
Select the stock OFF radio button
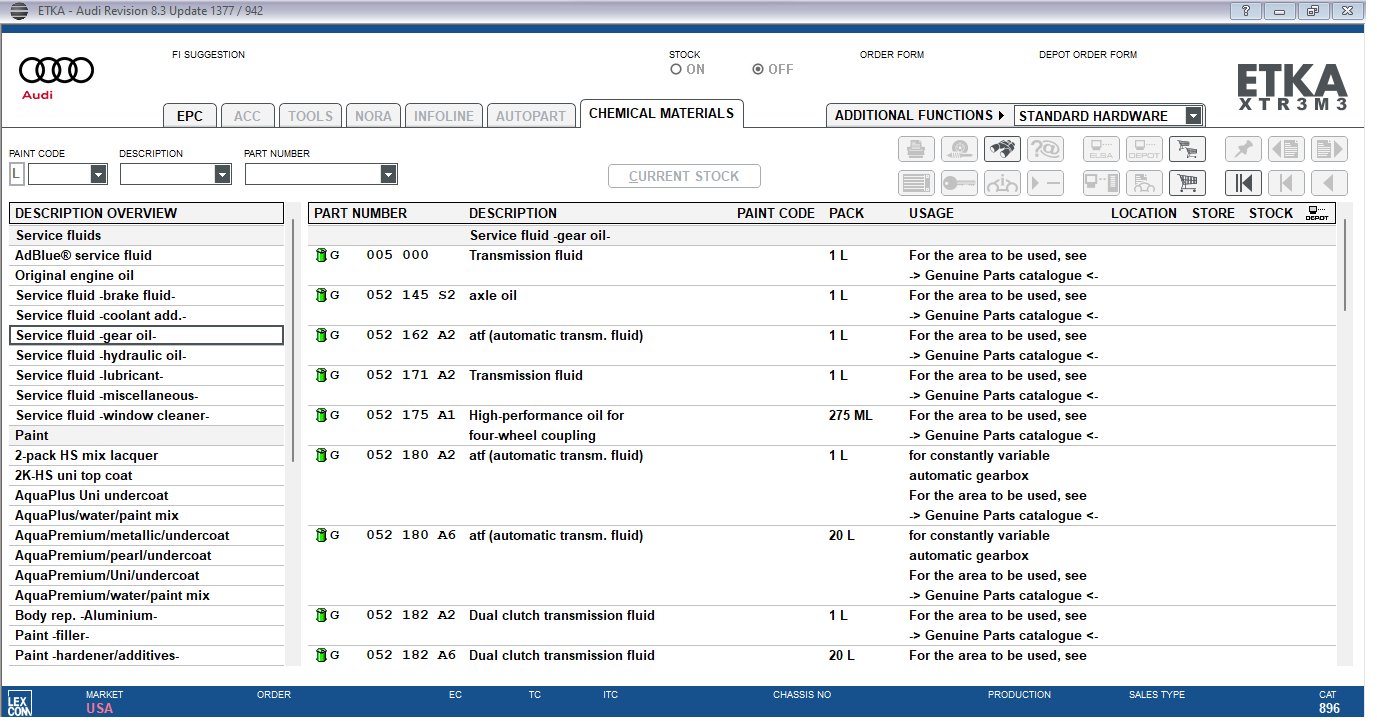758,70
